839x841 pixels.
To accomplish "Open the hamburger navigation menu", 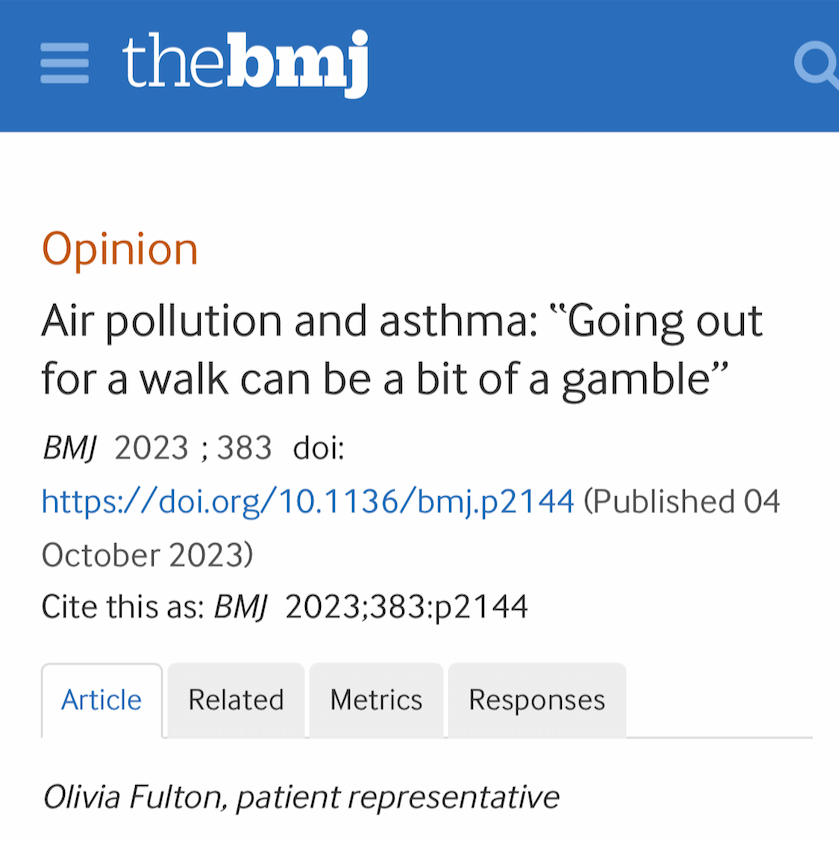I will (65, 65).
